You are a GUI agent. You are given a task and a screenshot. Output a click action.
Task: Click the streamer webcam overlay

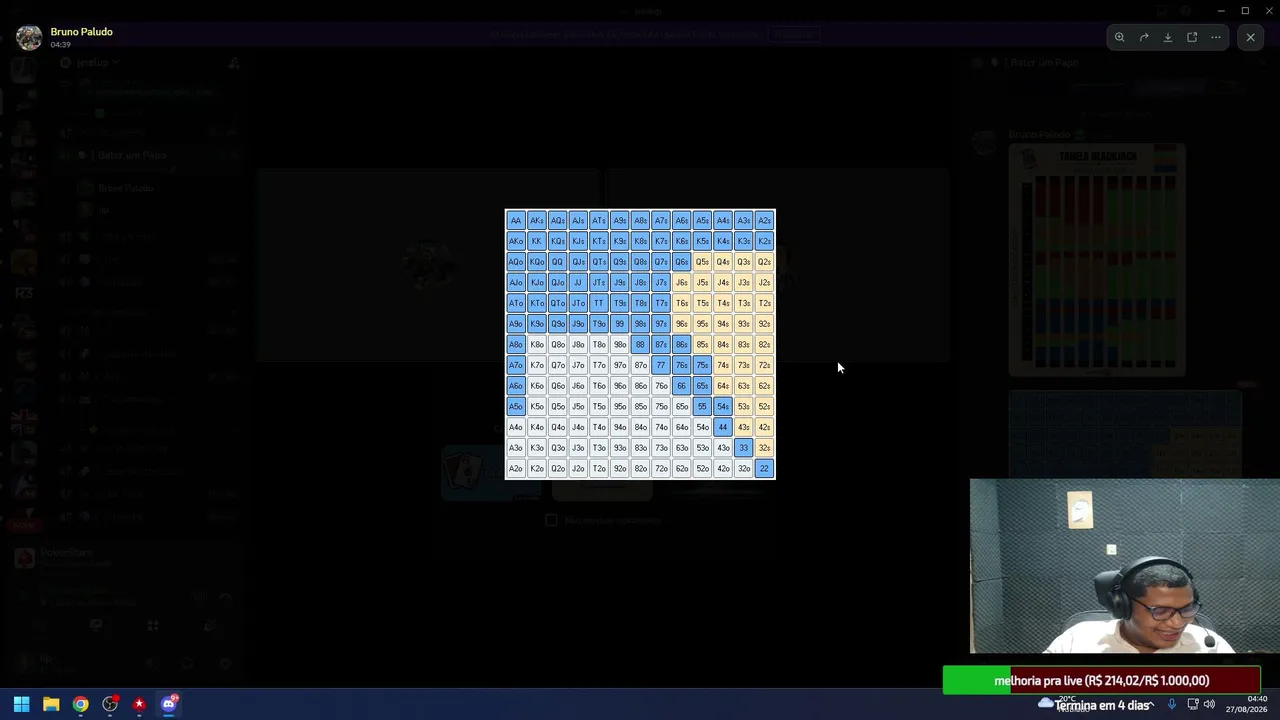click(x=1124, y=566)
